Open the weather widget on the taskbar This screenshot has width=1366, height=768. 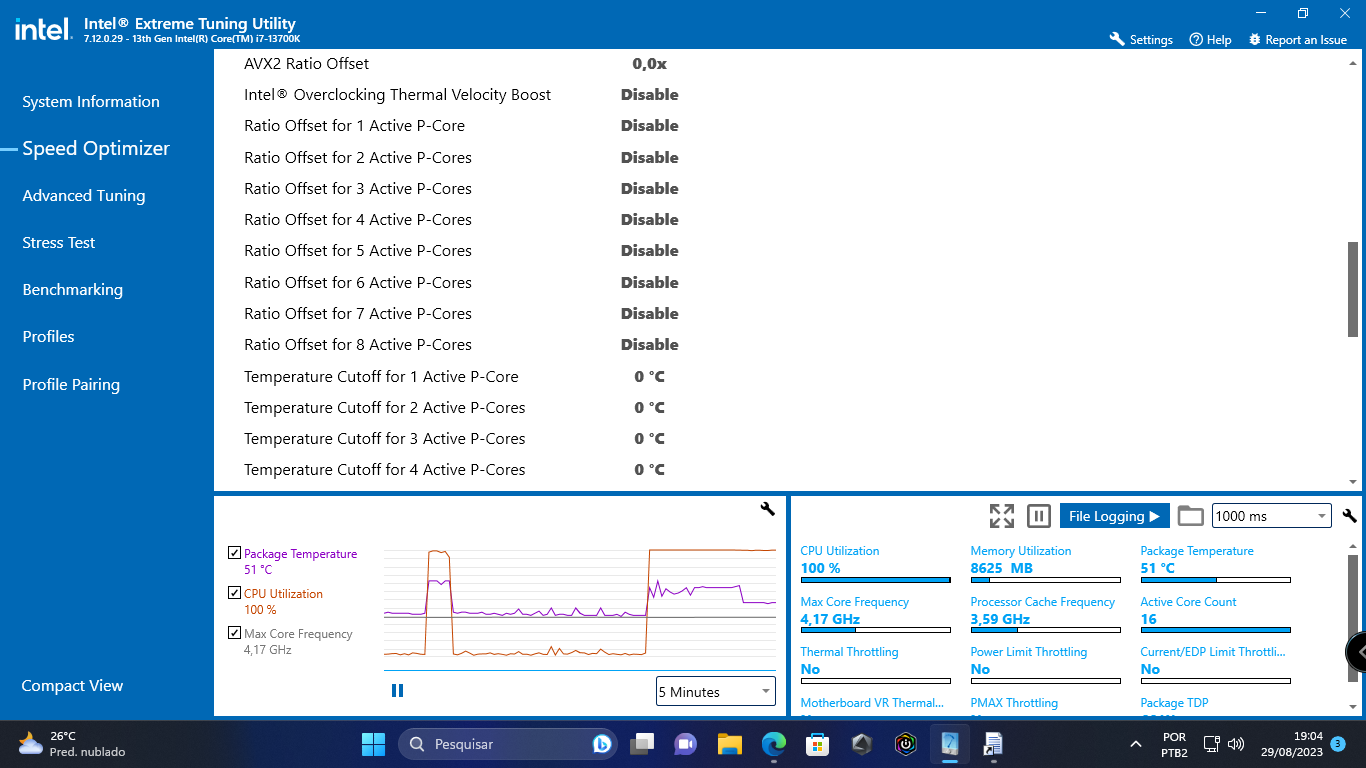72,744
